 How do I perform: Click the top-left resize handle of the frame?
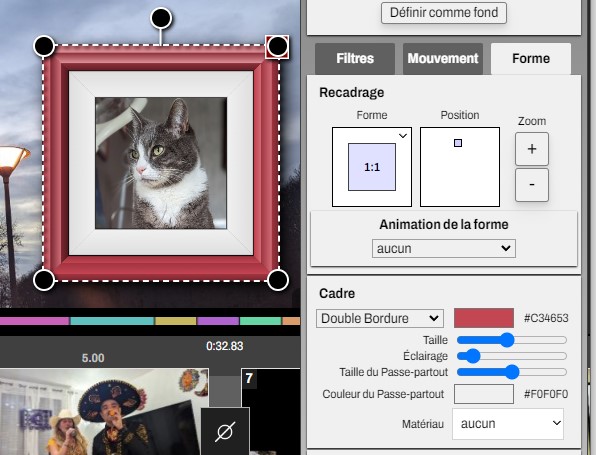tap(44, 46)
